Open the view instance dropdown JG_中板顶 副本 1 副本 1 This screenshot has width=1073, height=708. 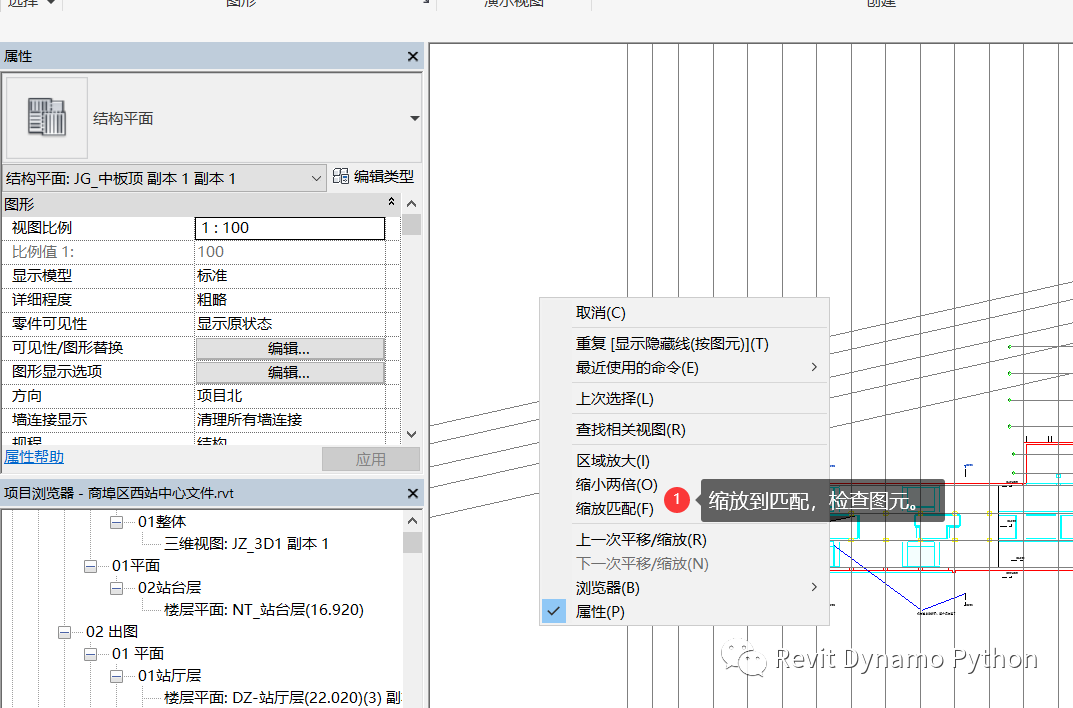[x=164, y=179]
